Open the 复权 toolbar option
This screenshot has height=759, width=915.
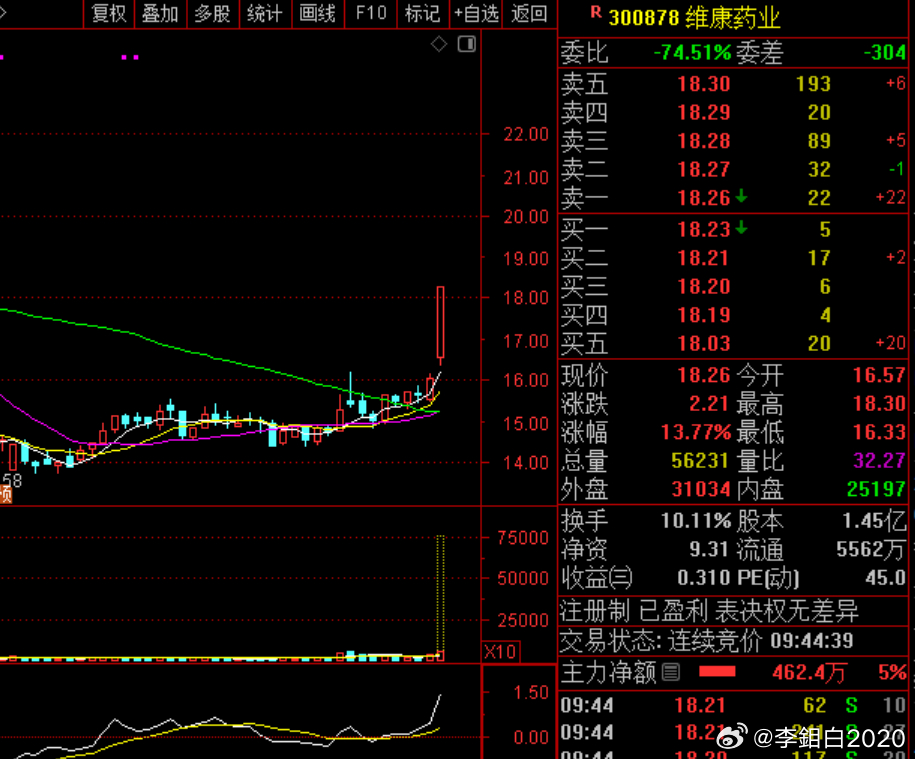pos(109,13)
